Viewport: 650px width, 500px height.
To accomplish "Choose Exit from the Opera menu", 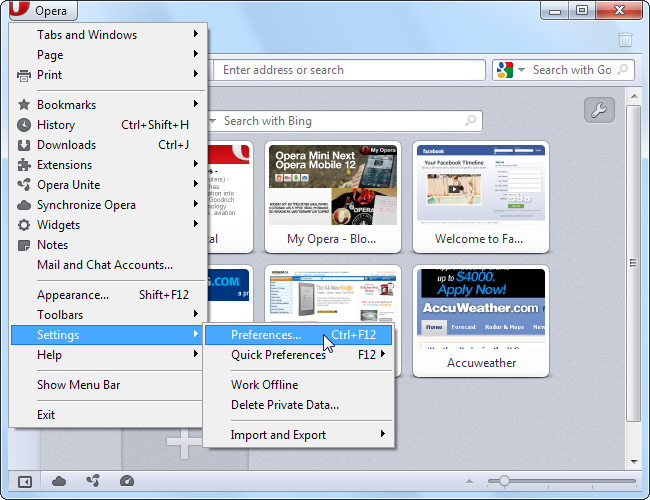I will 109,415.
